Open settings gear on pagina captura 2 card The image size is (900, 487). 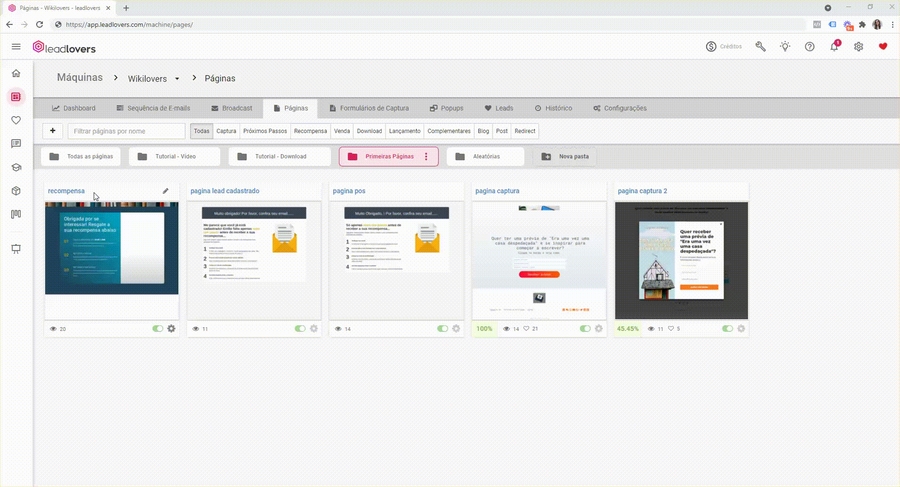point(741,328)
